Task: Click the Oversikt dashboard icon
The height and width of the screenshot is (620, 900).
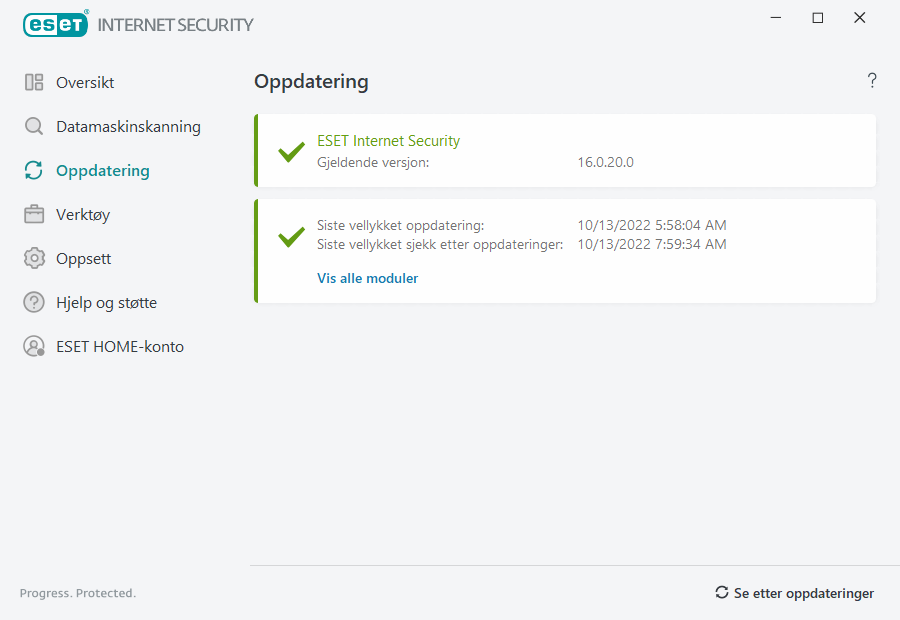Action: click(34, 83)
